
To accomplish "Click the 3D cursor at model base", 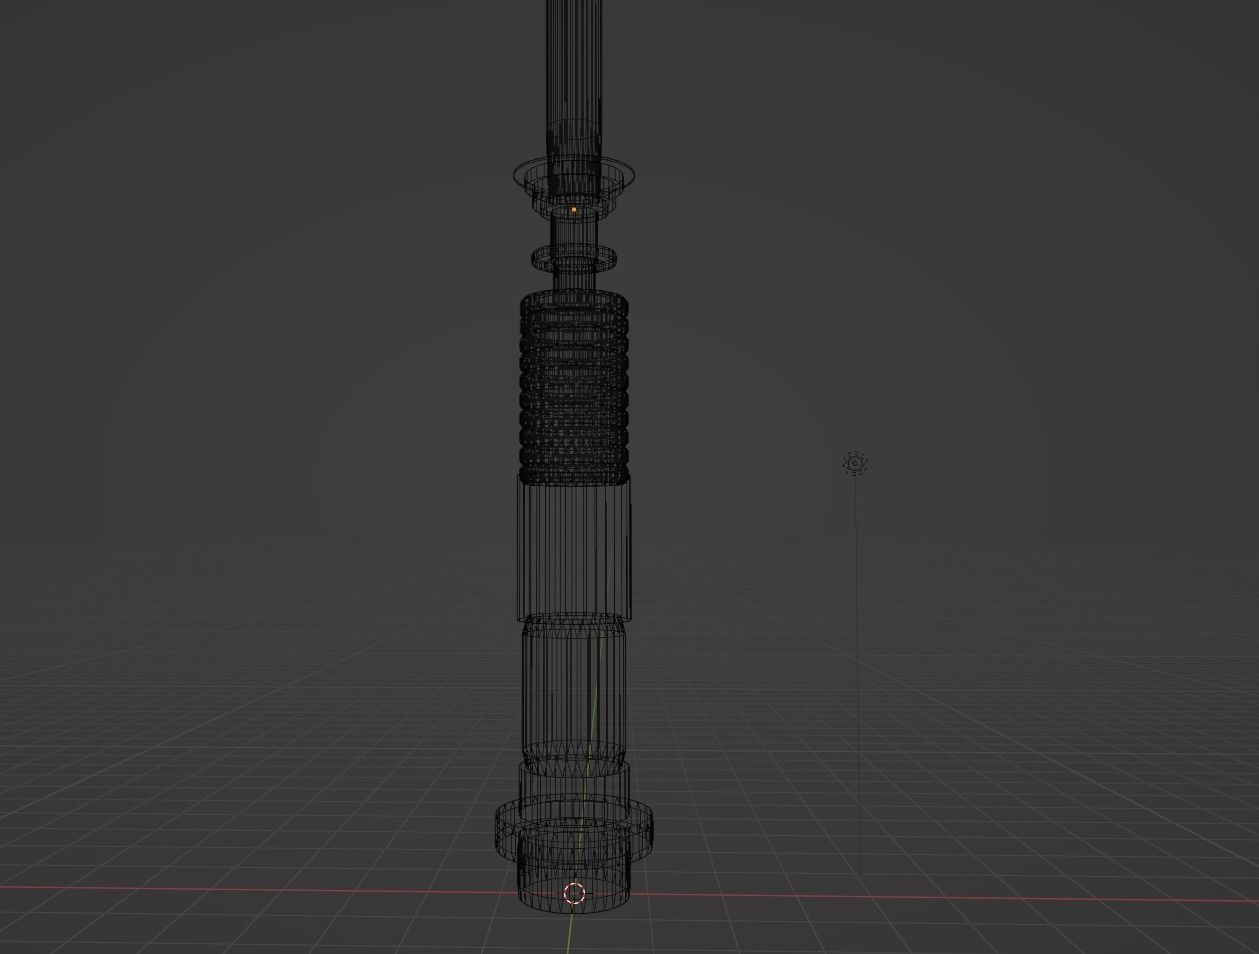I will click(574, 893).
